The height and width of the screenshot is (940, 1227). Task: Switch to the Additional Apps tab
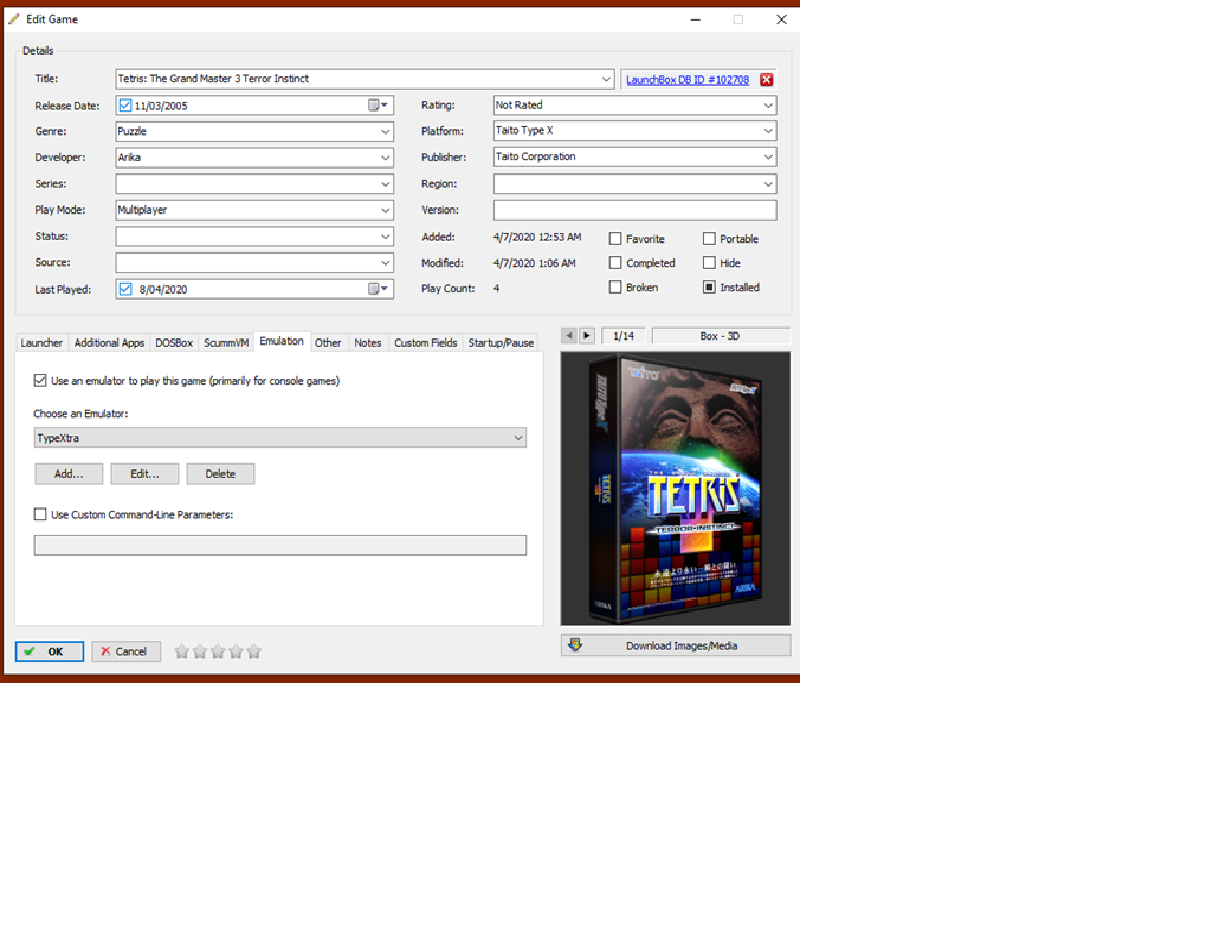[x=109, y=343]
